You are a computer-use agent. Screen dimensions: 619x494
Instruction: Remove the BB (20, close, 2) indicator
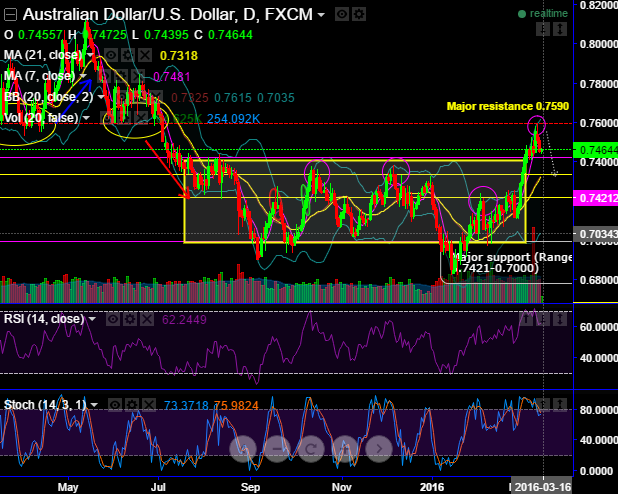coord(156,97)
